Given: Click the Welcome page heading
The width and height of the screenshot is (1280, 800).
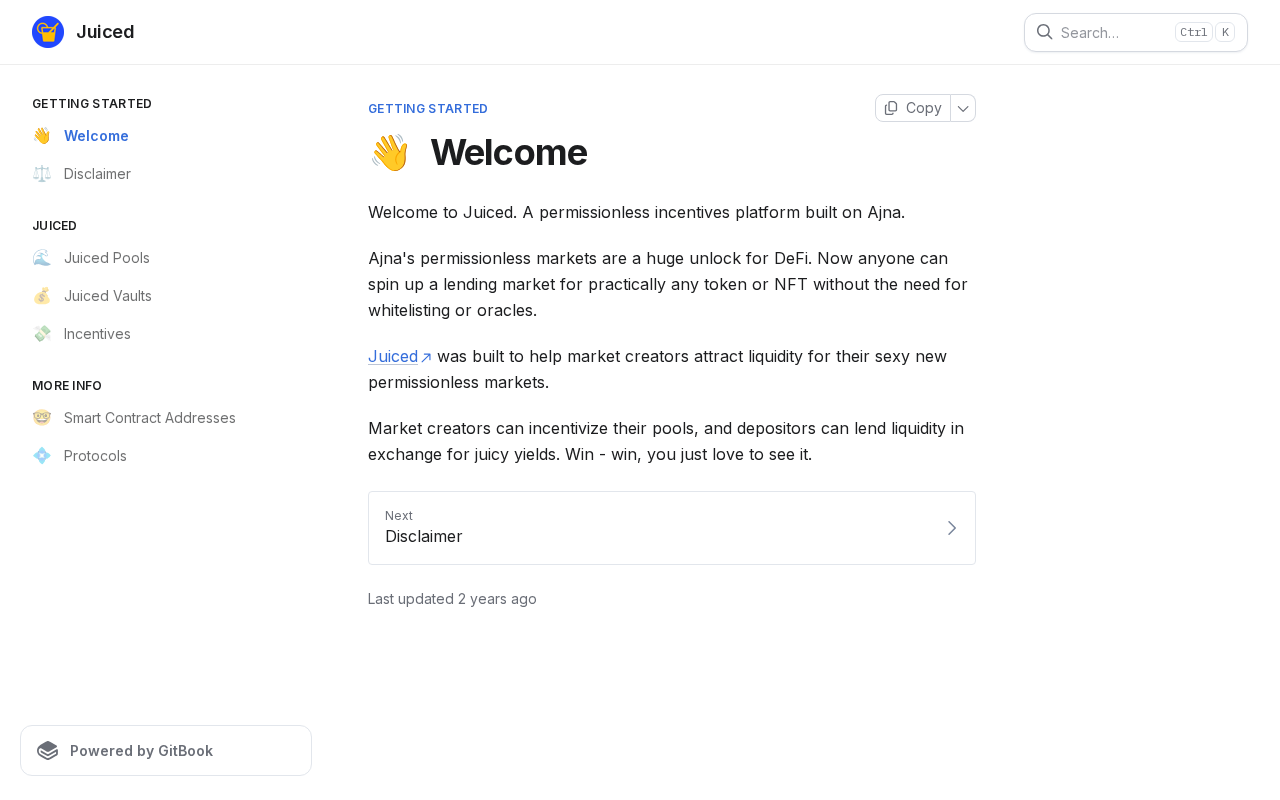Looking at the screenshot, I should pyautogui.click(x=509, y=152).
